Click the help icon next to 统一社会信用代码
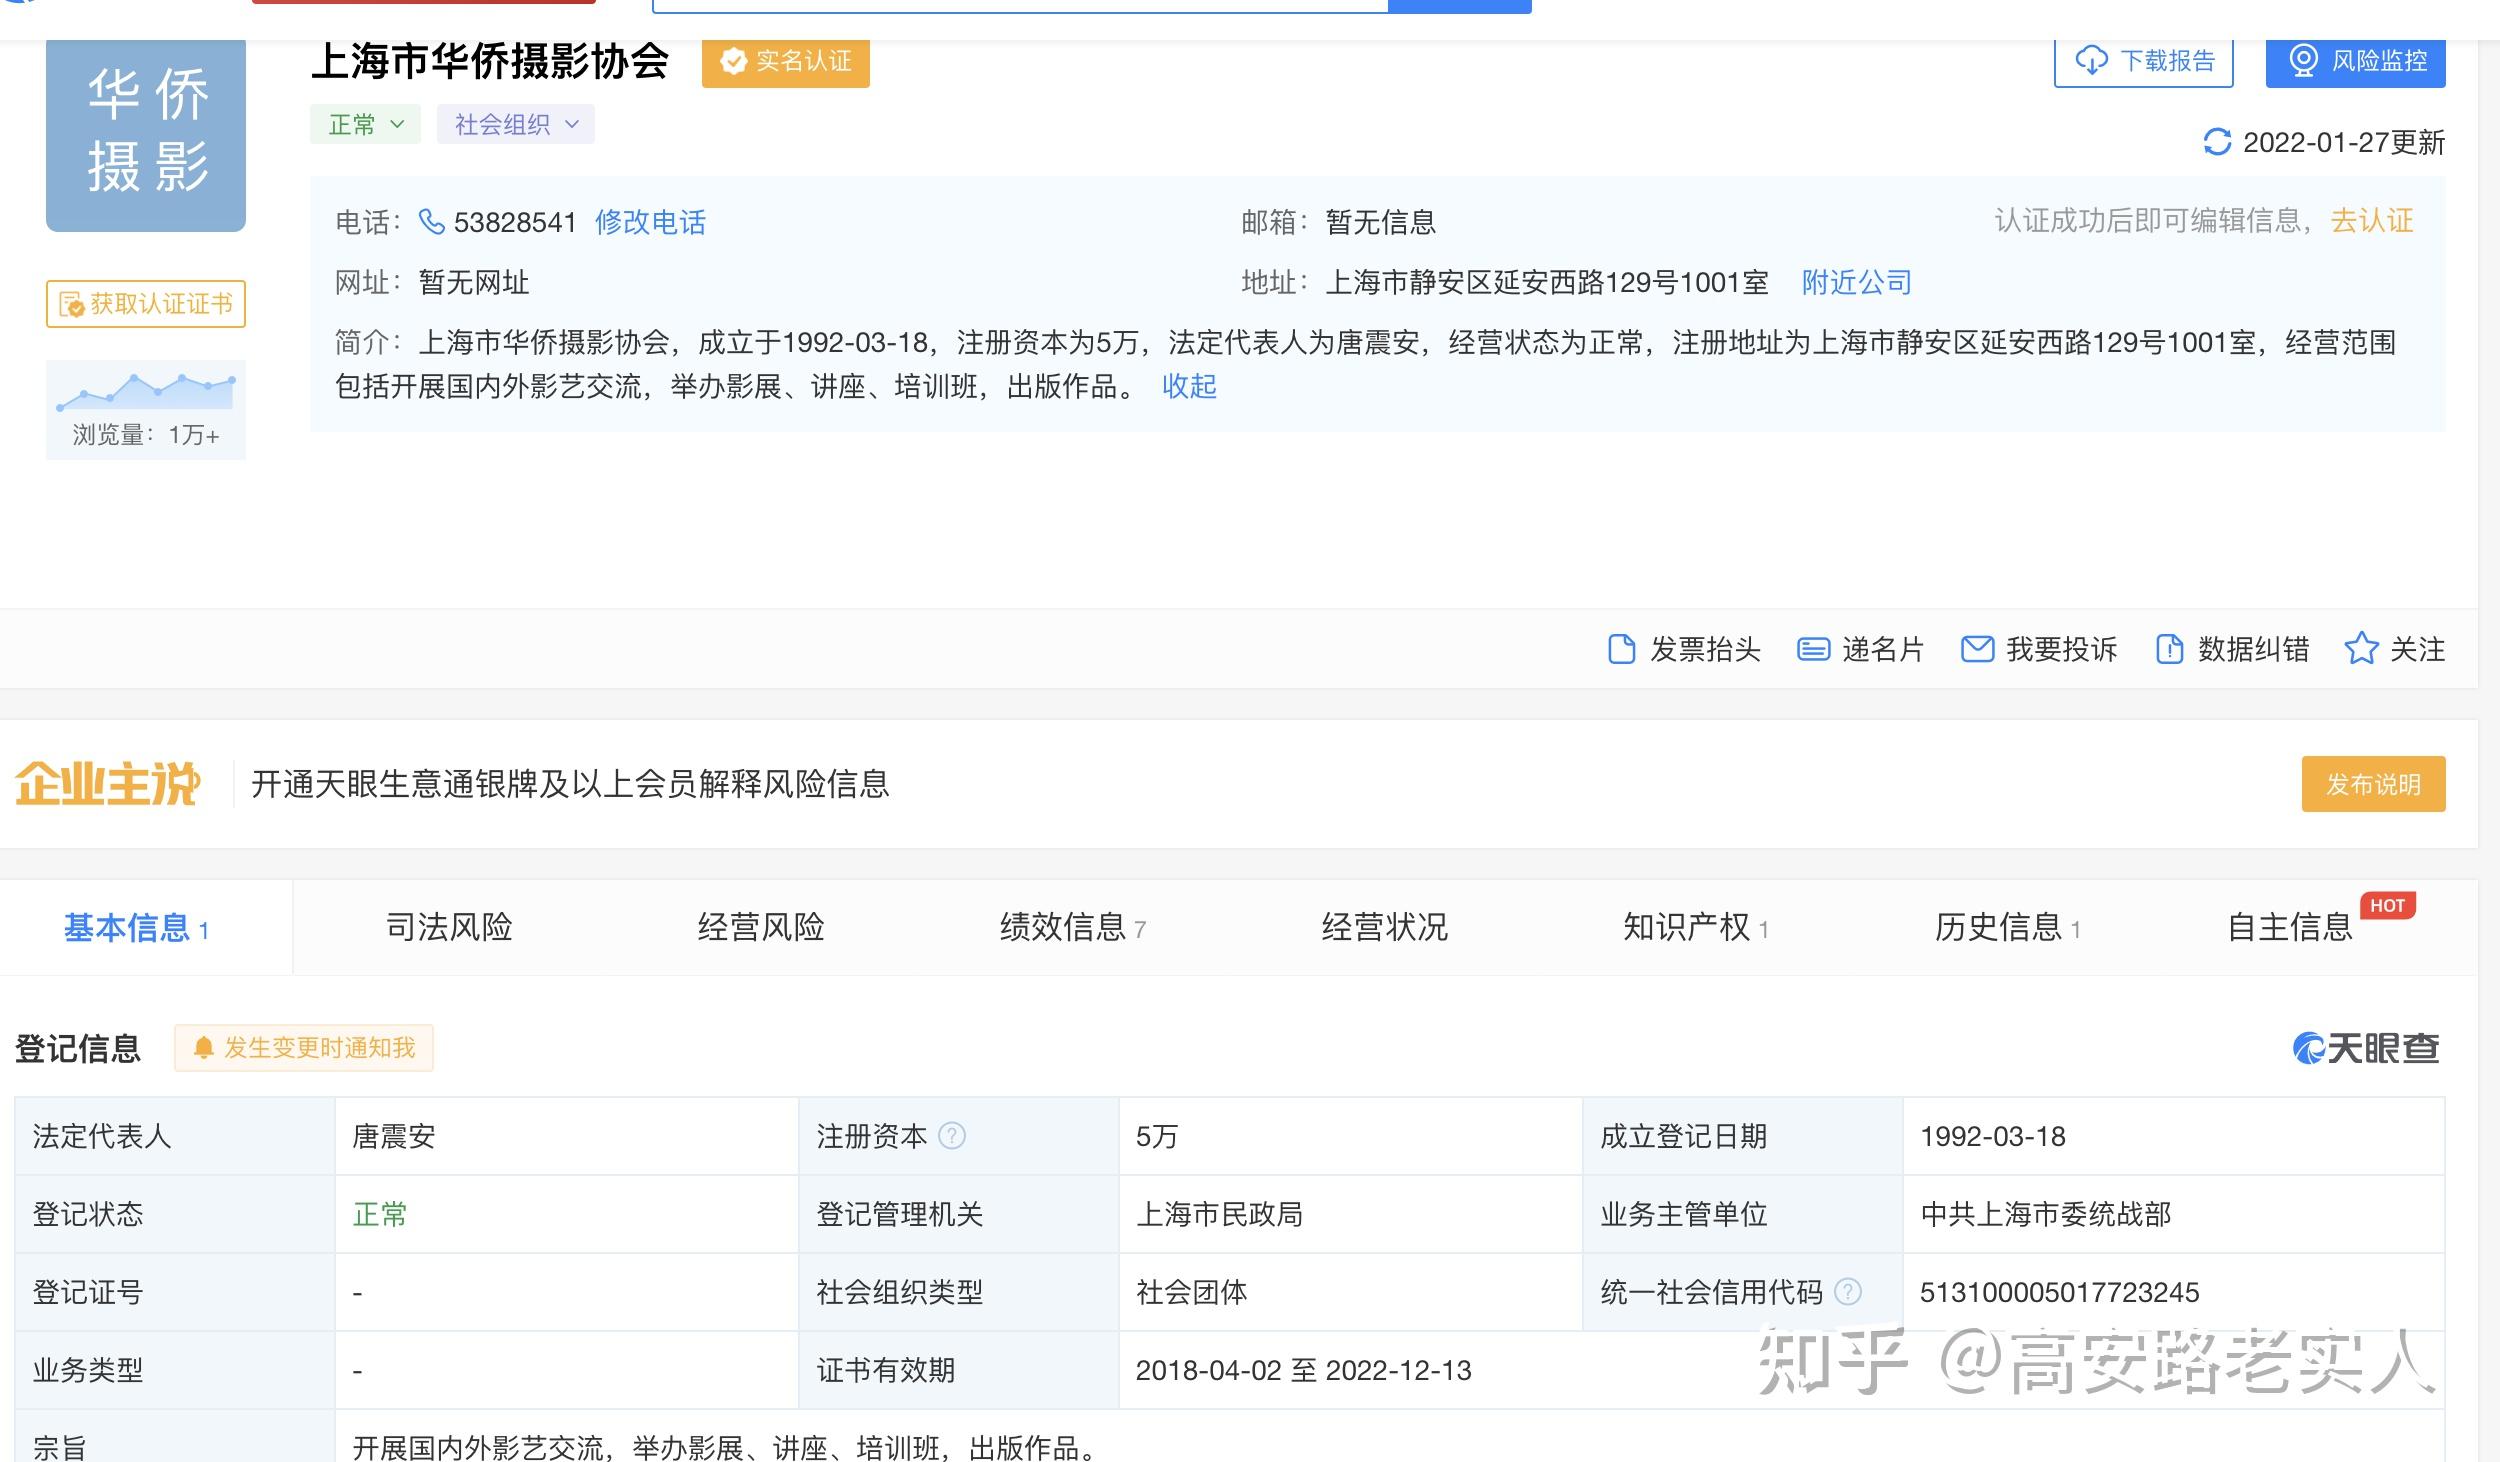 click(1848, 1292)
